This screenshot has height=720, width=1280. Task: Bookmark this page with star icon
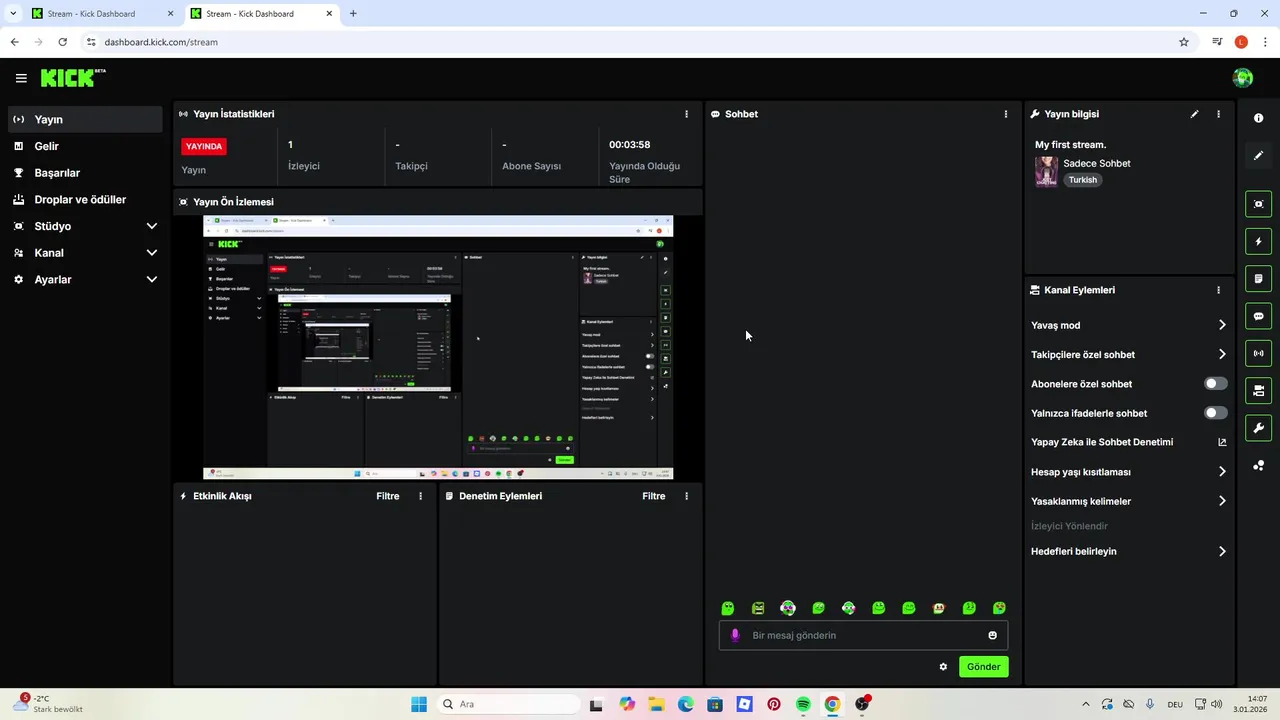point(1184,42)
